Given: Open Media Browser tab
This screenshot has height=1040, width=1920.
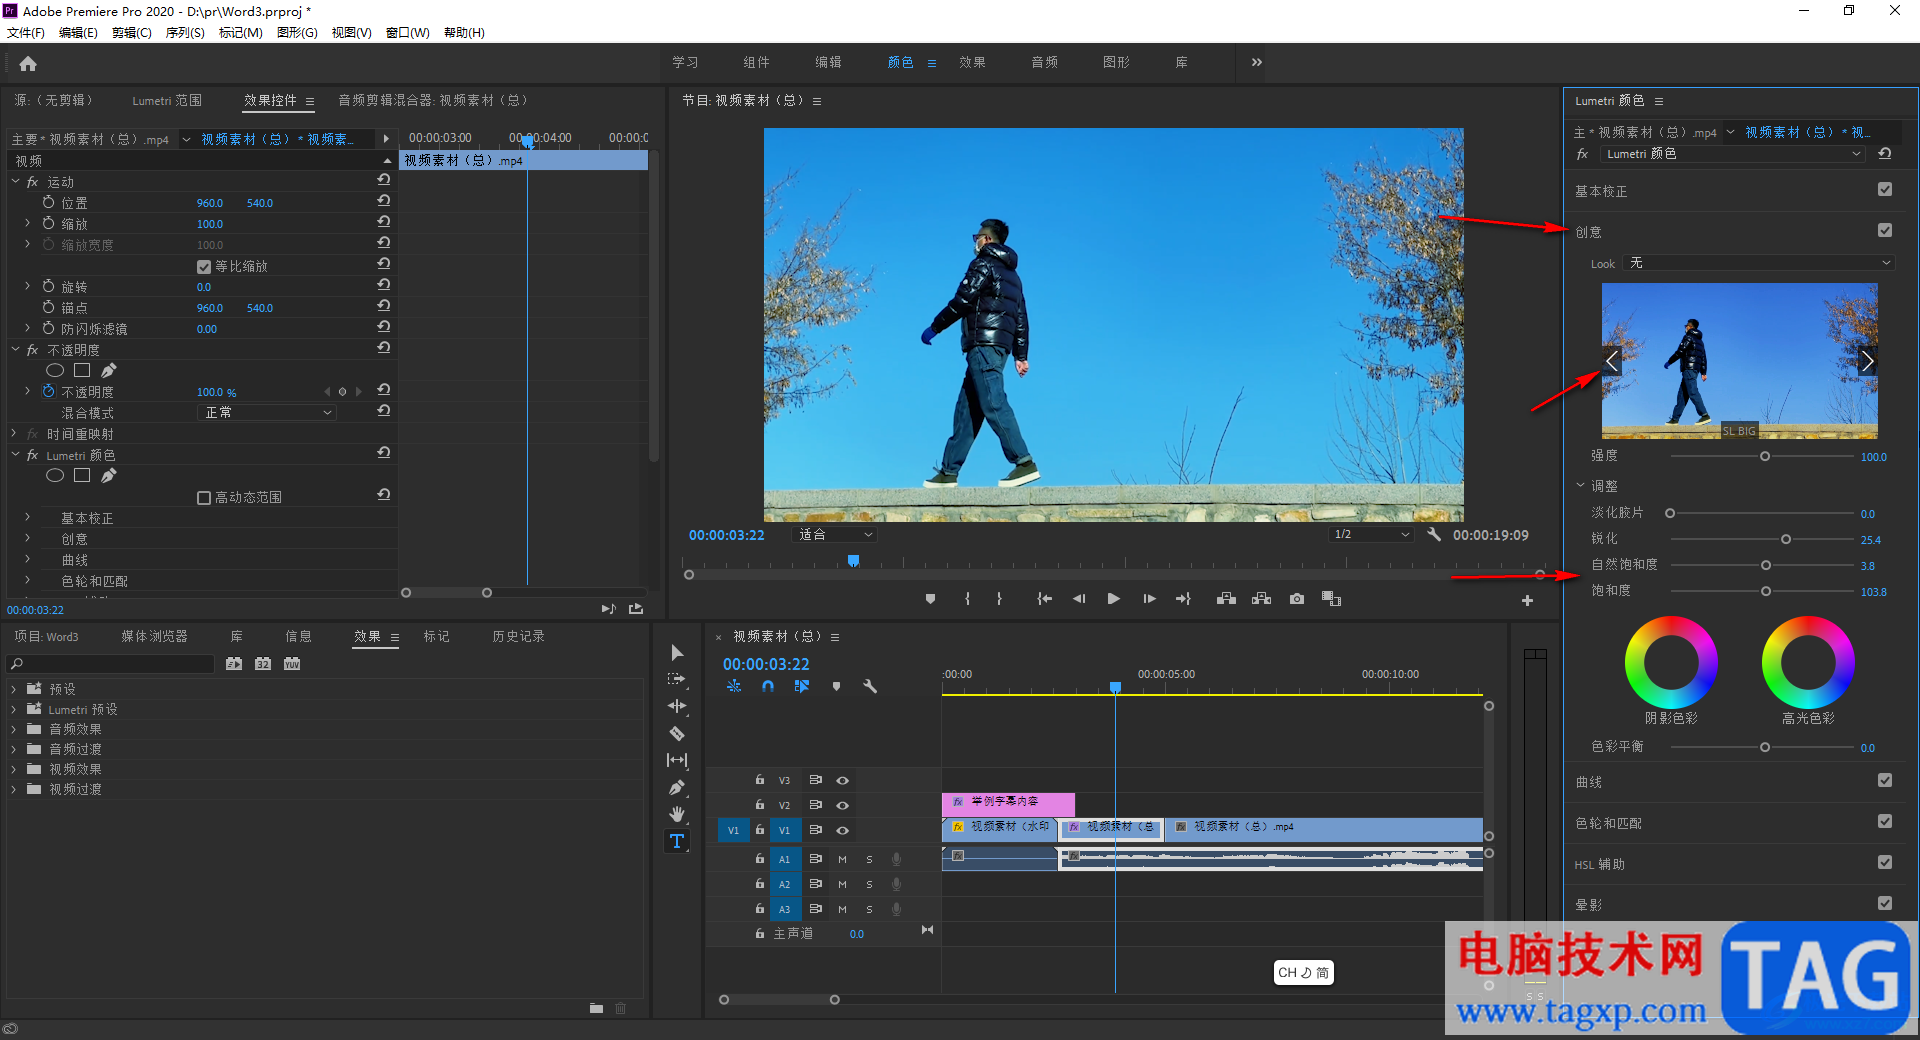Looking at the screenshot, I should 155,637.
